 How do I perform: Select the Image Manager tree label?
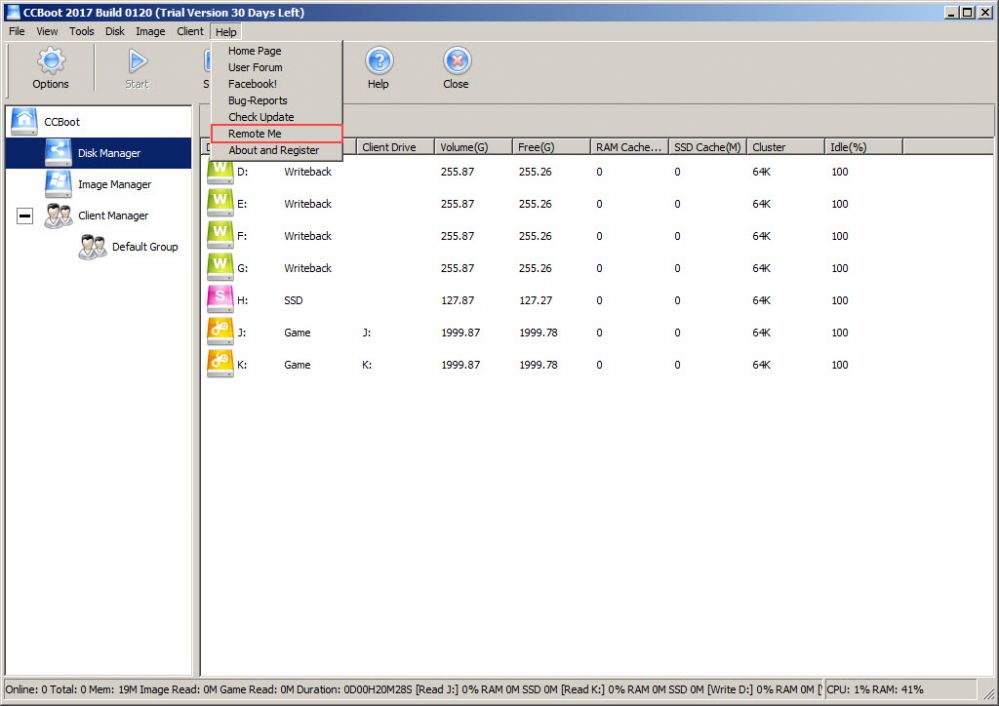coord(115,184)
